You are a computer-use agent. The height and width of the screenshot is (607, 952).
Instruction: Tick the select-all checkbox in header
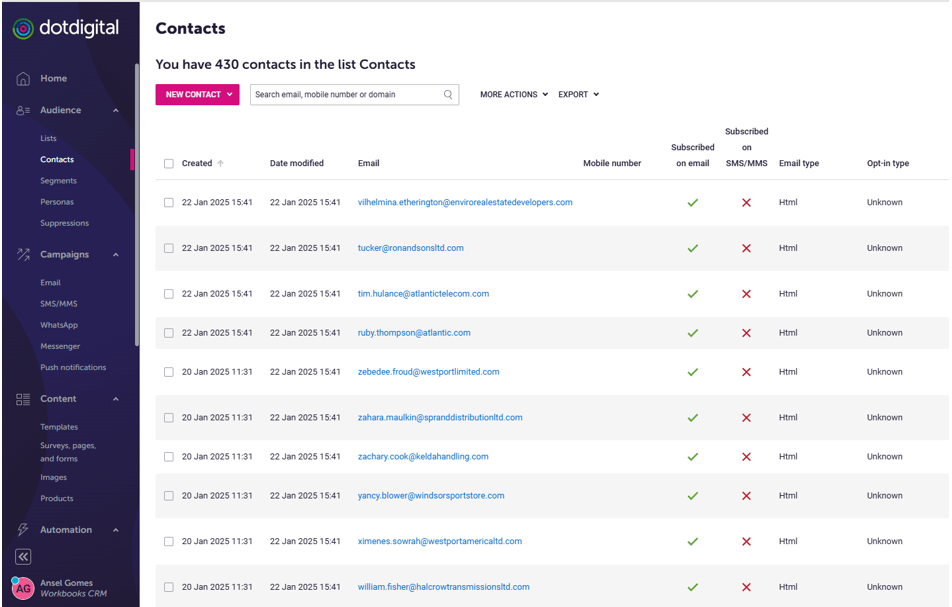click(169, 163)
